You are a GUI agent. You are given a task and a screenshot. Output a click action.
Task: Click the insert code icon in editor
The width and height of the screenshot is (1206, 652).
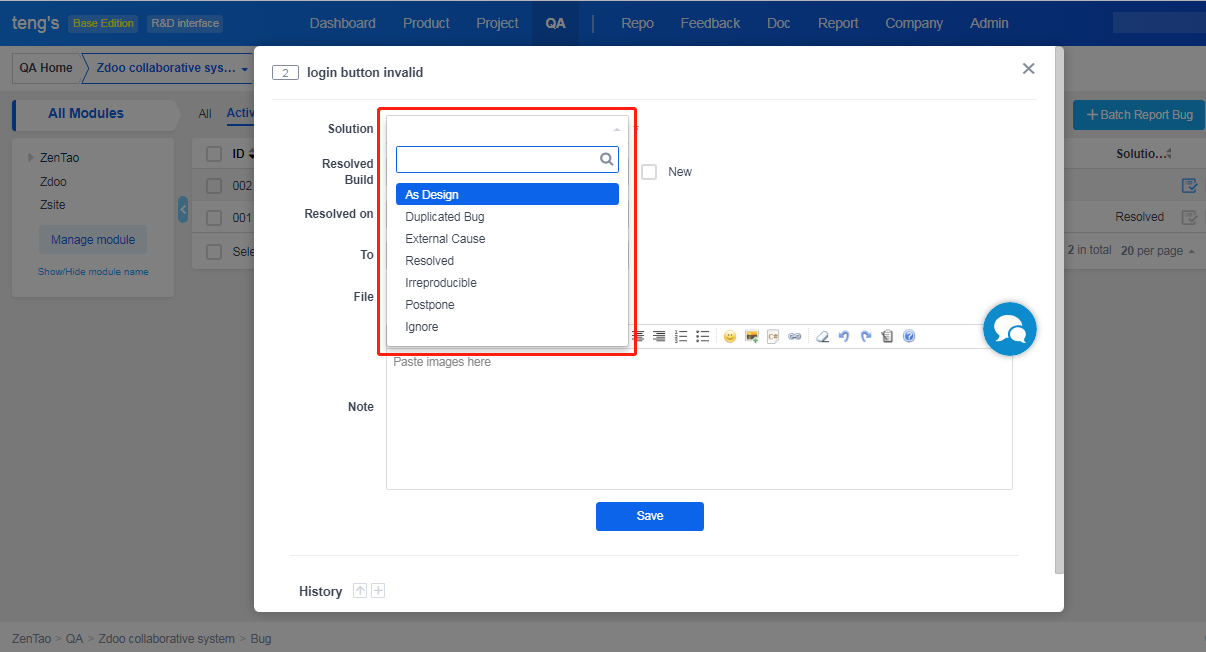(x=773, y=337)
